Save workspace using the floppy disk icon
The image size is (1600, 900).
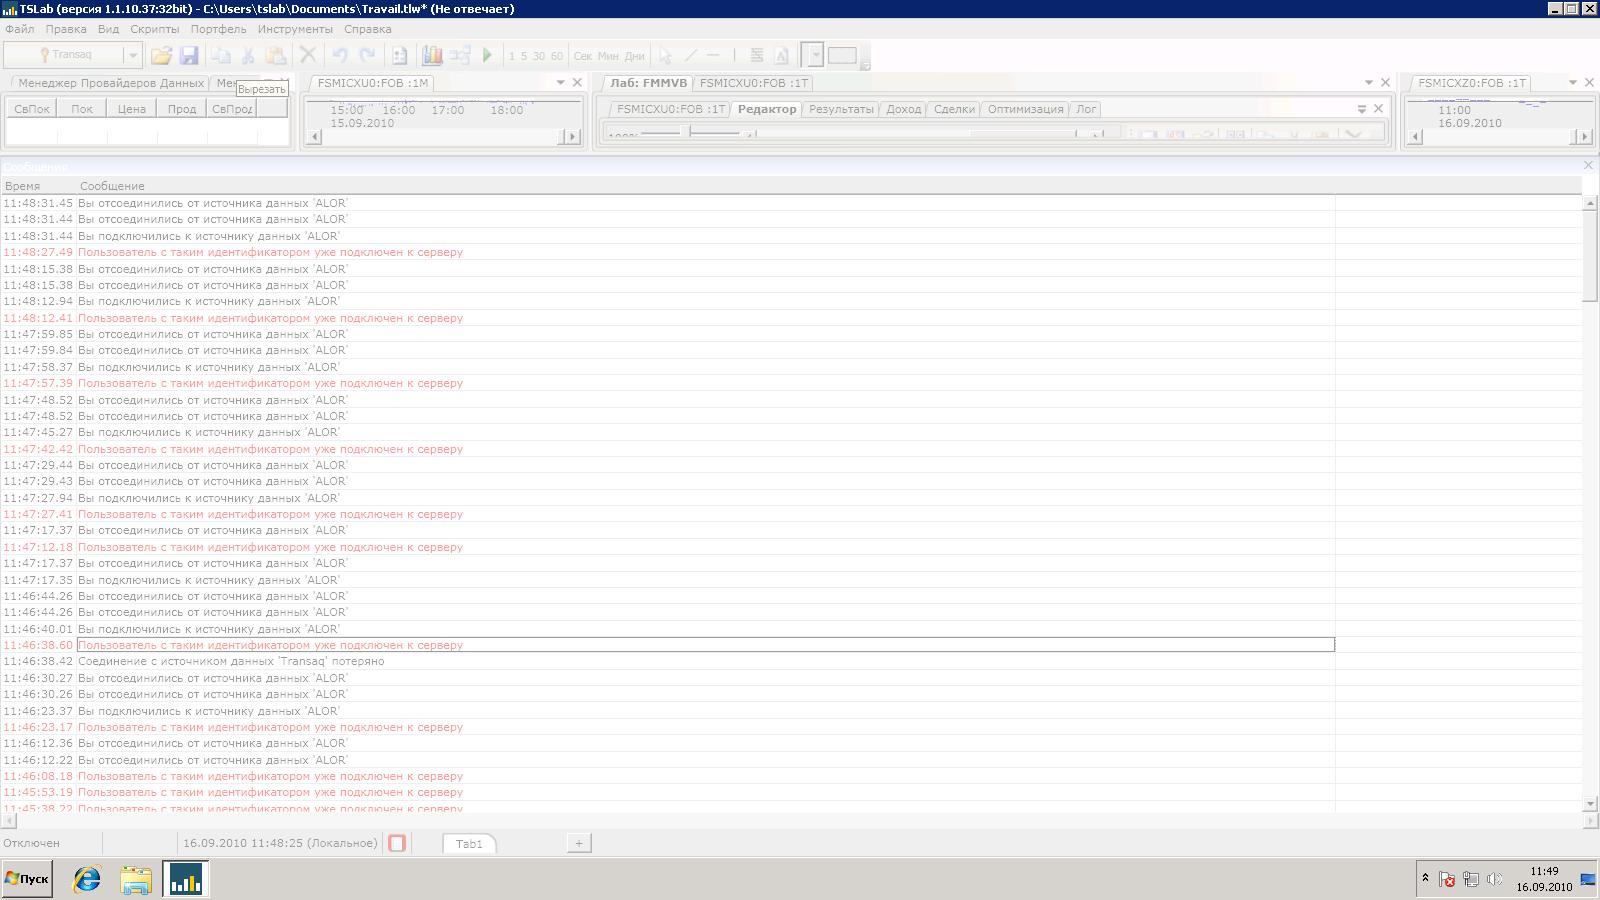pyautogui.click(x=189, y=56)
